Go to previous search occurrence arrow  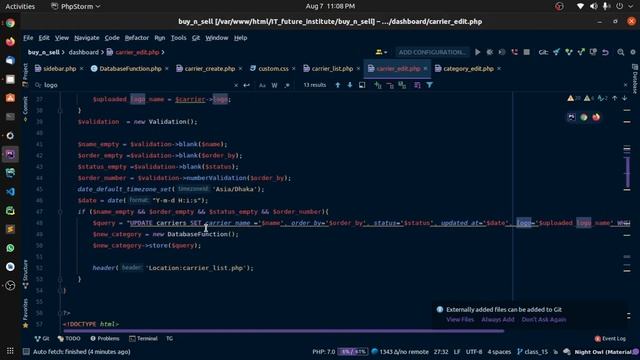(x=338, y=85)
